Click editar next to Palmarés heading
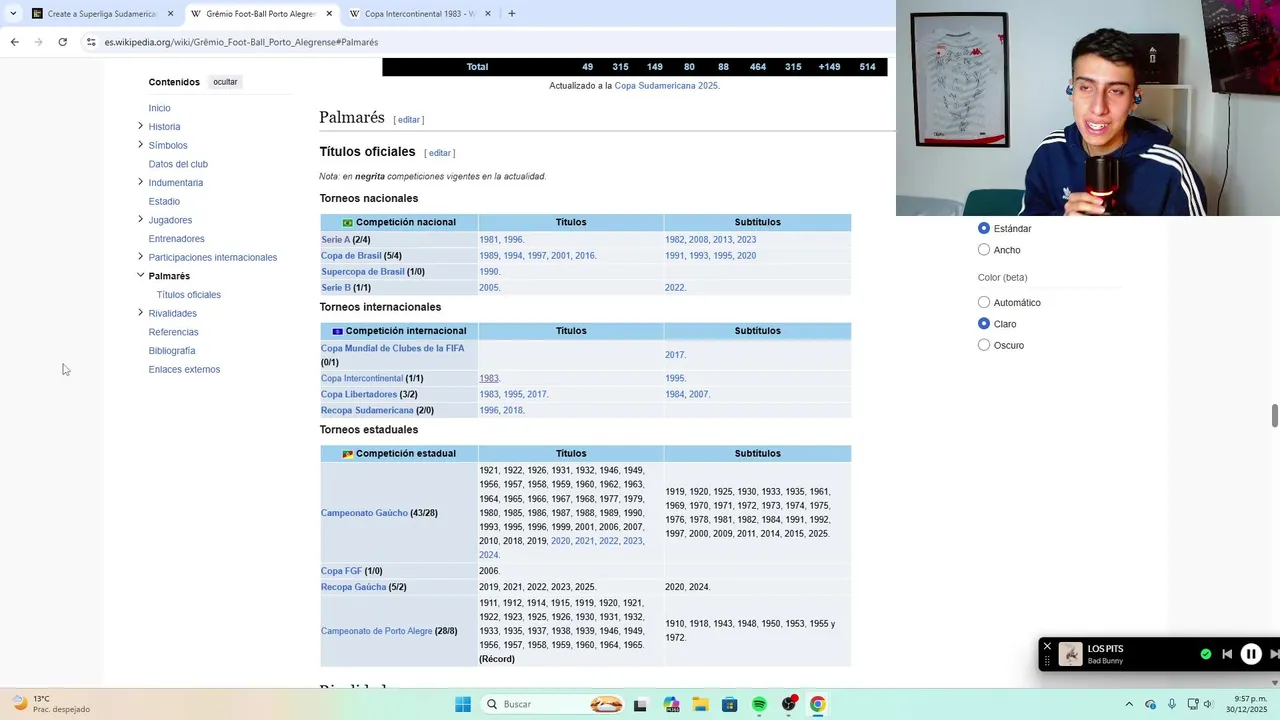Viewport: 1280px width, 720px height. [409, 120]
